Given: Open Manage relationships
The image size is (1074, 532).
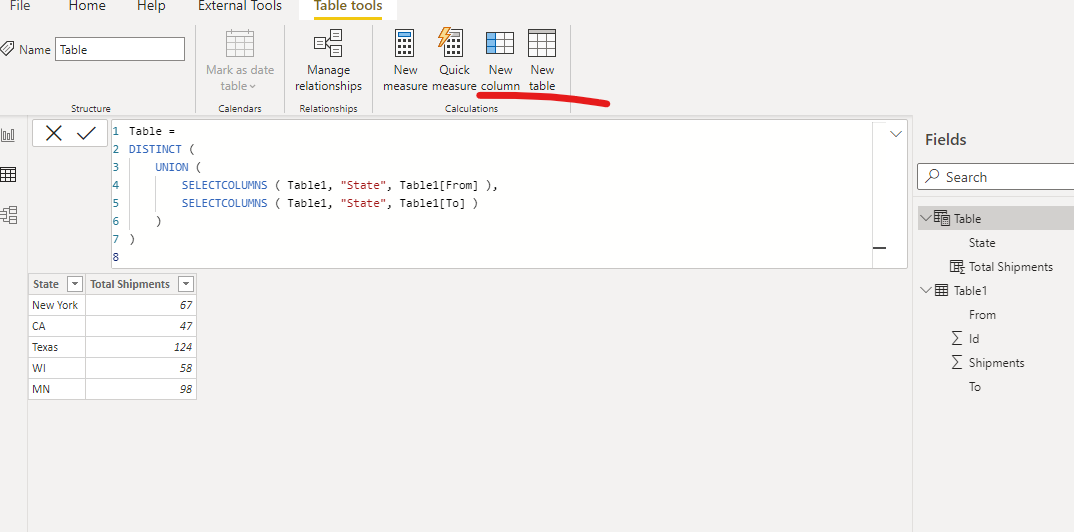Looking at the screenshot, I should [329, 61].
